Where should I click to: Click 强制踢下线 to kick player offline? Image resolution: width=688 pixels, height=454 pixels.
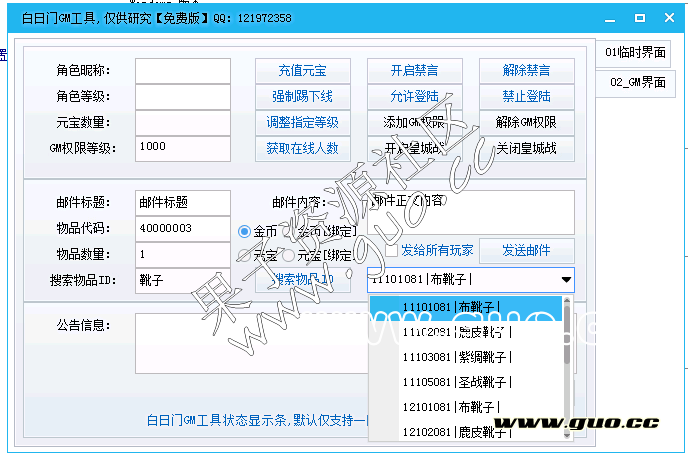coord(302,97)
